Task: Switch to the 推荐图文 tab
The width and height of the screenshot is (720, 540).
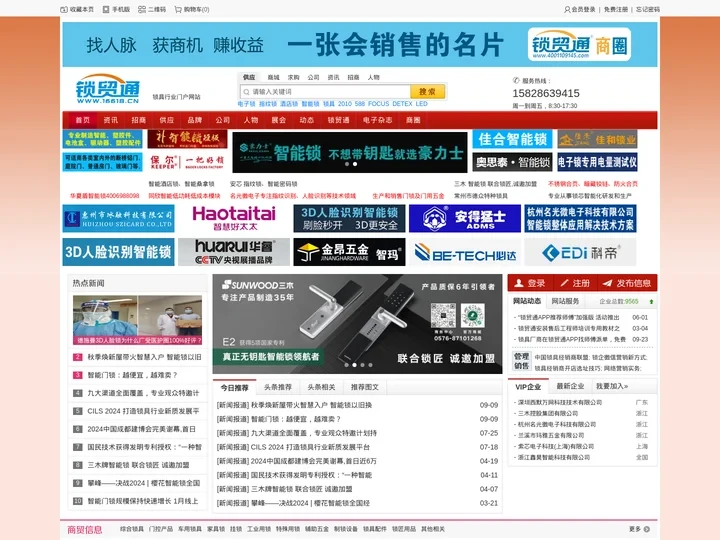Action: [365, 387]
